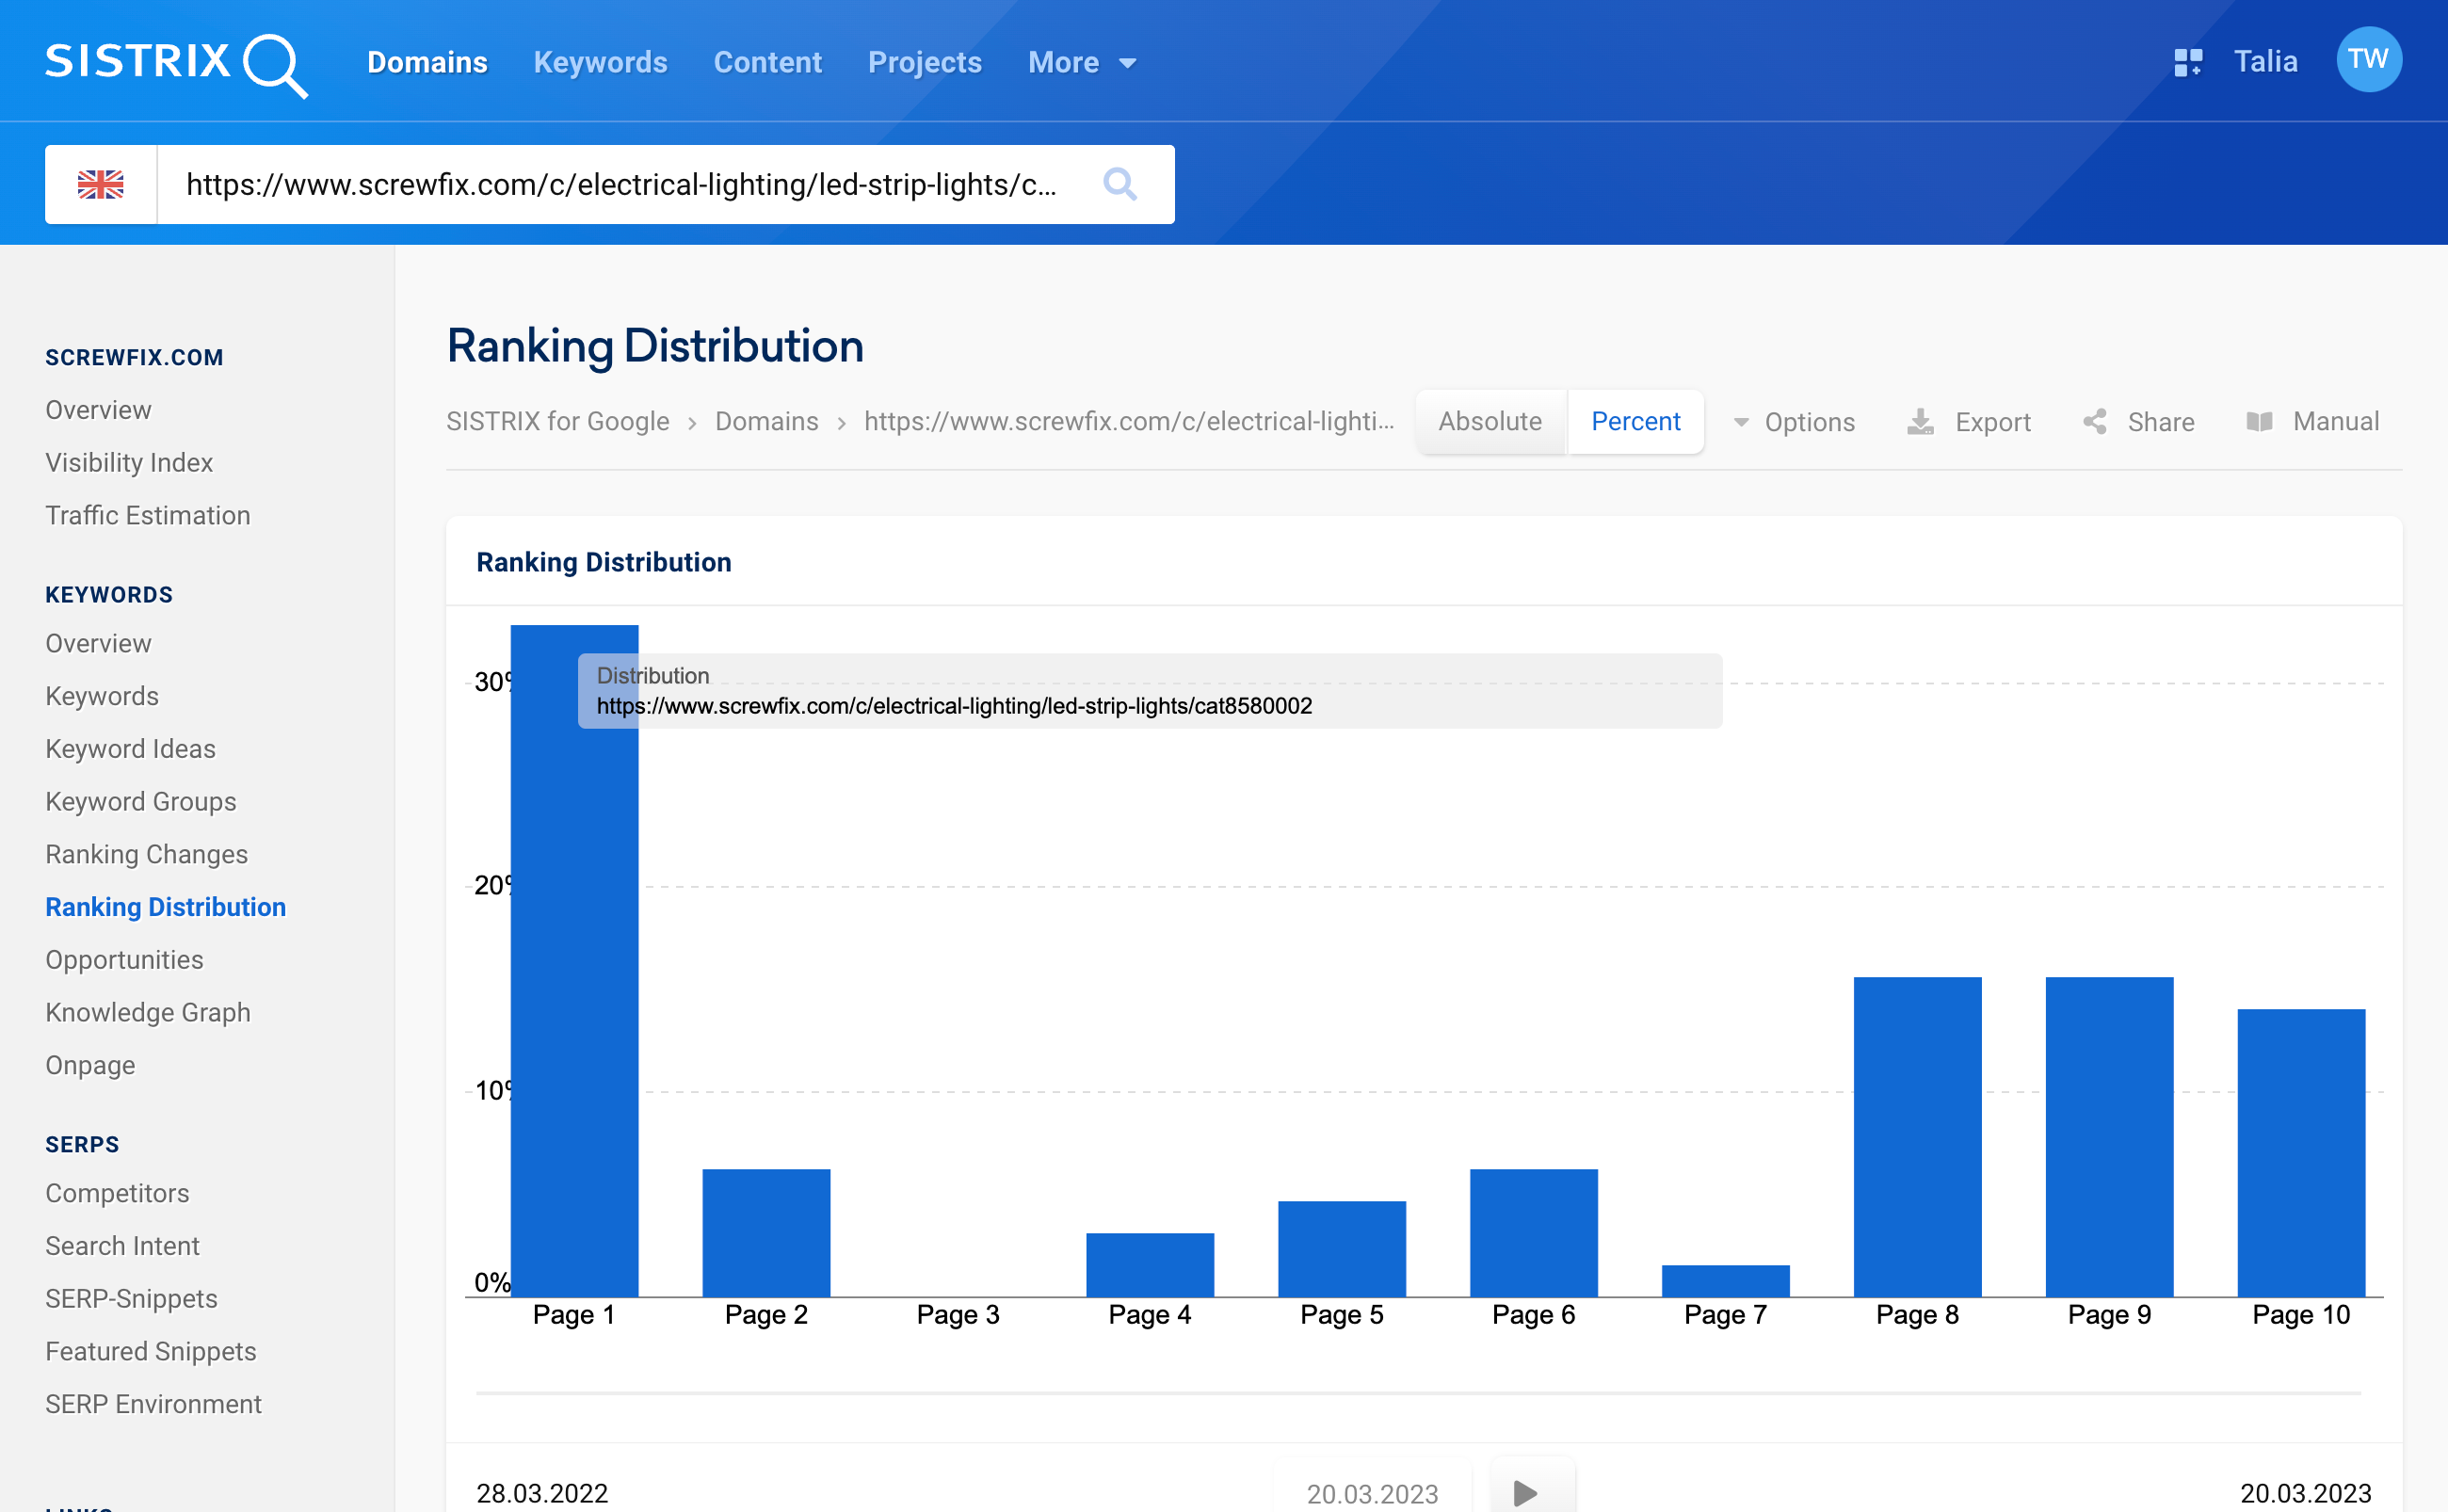Screen dimensions: 2448x1512
Task: Open the Manual reference icon
Action: (2258, 421)
